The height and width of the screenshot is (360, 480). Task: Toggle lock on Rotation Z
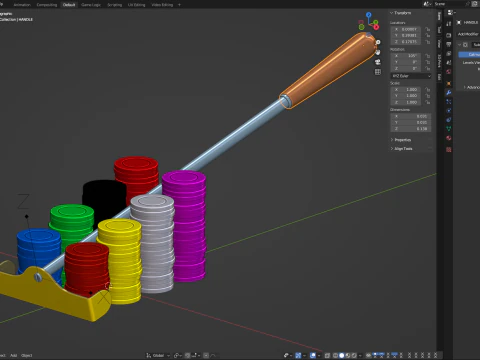tap(428, 68)
